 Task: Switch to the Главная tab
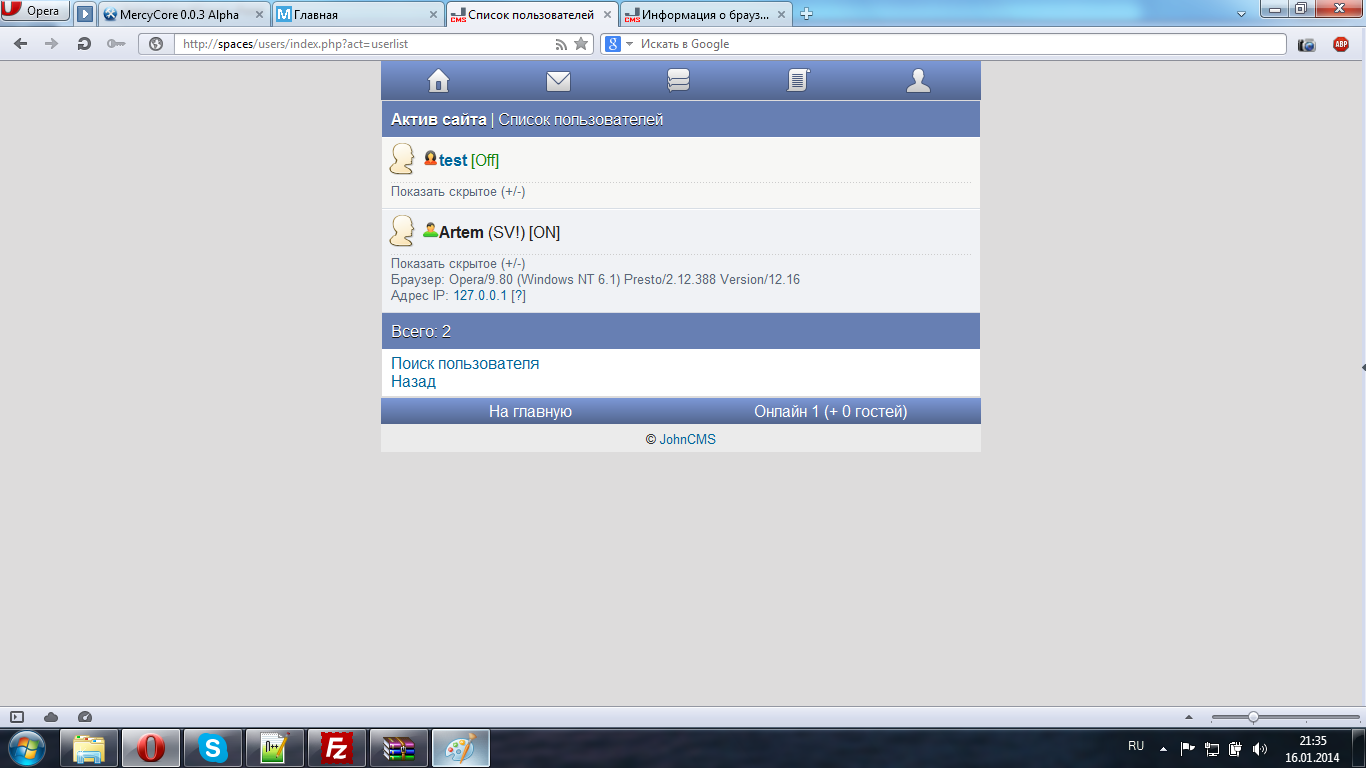359,15
